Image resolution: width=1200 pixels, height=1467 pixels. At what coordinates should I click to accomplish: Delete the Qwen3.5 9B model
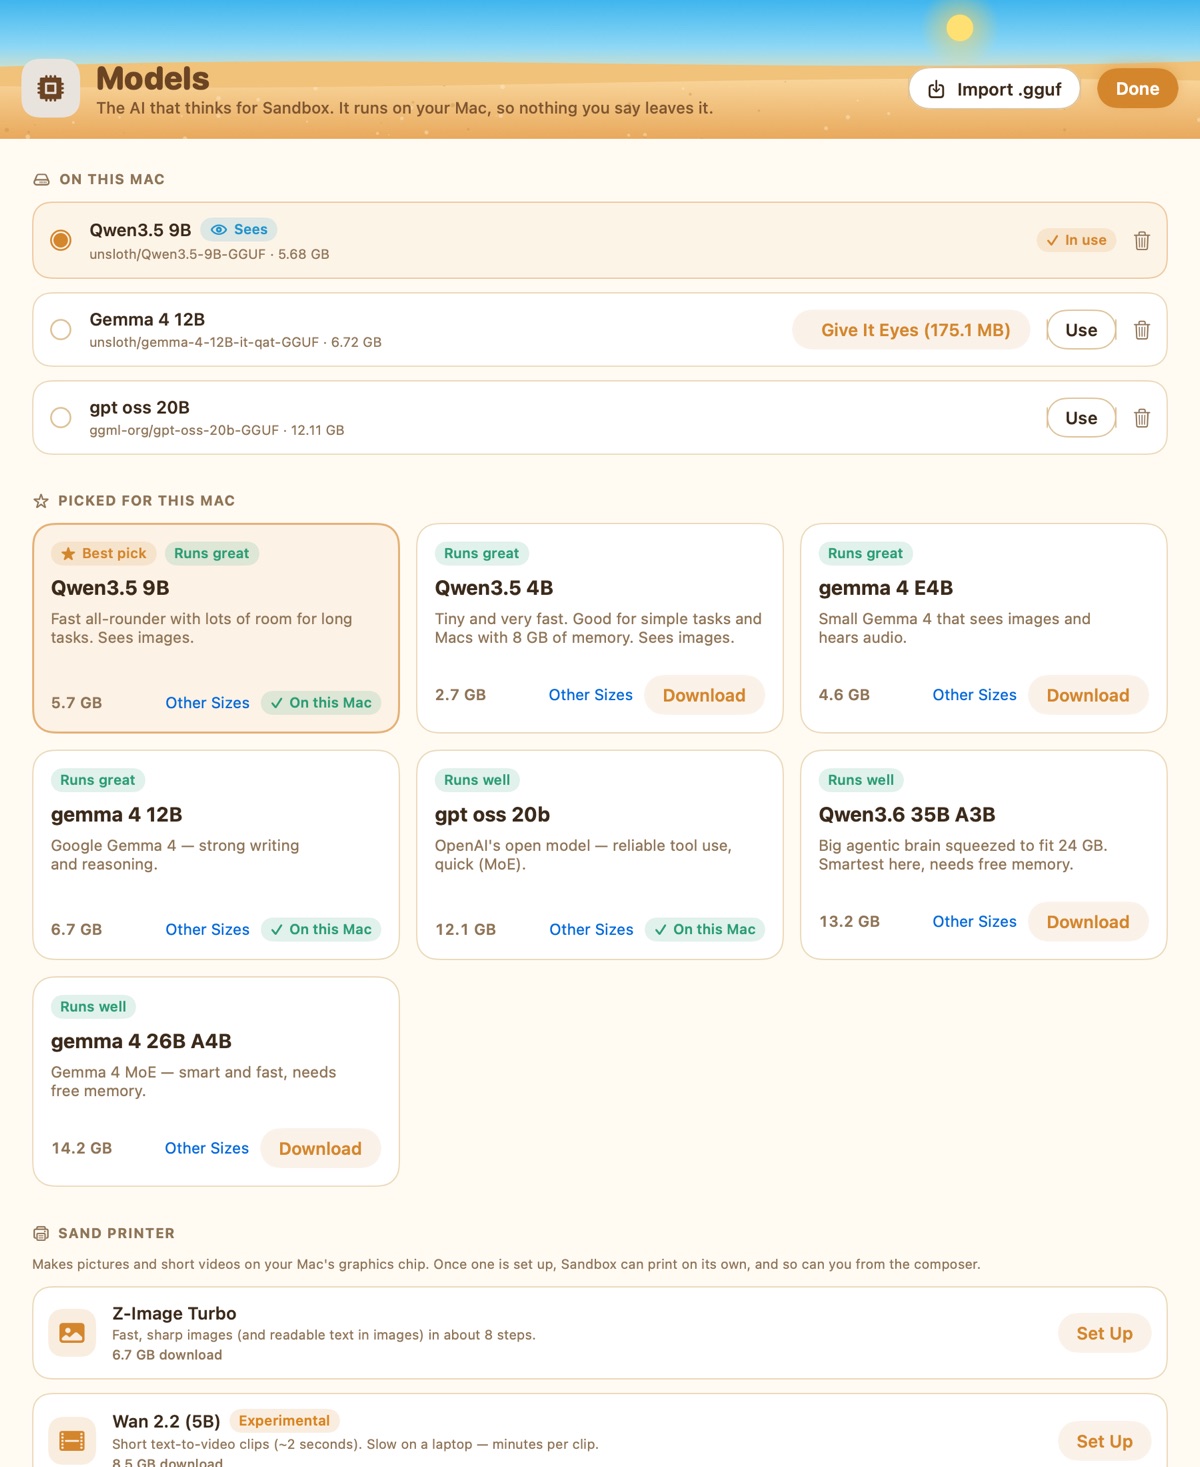click(1142, 241)
